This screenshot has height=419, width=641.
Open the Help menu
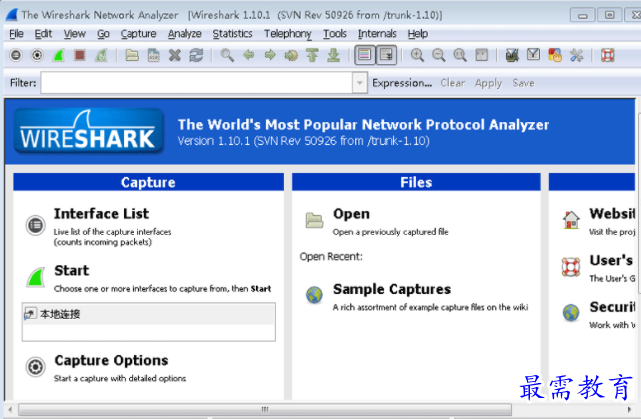click(x=417, y=34)
